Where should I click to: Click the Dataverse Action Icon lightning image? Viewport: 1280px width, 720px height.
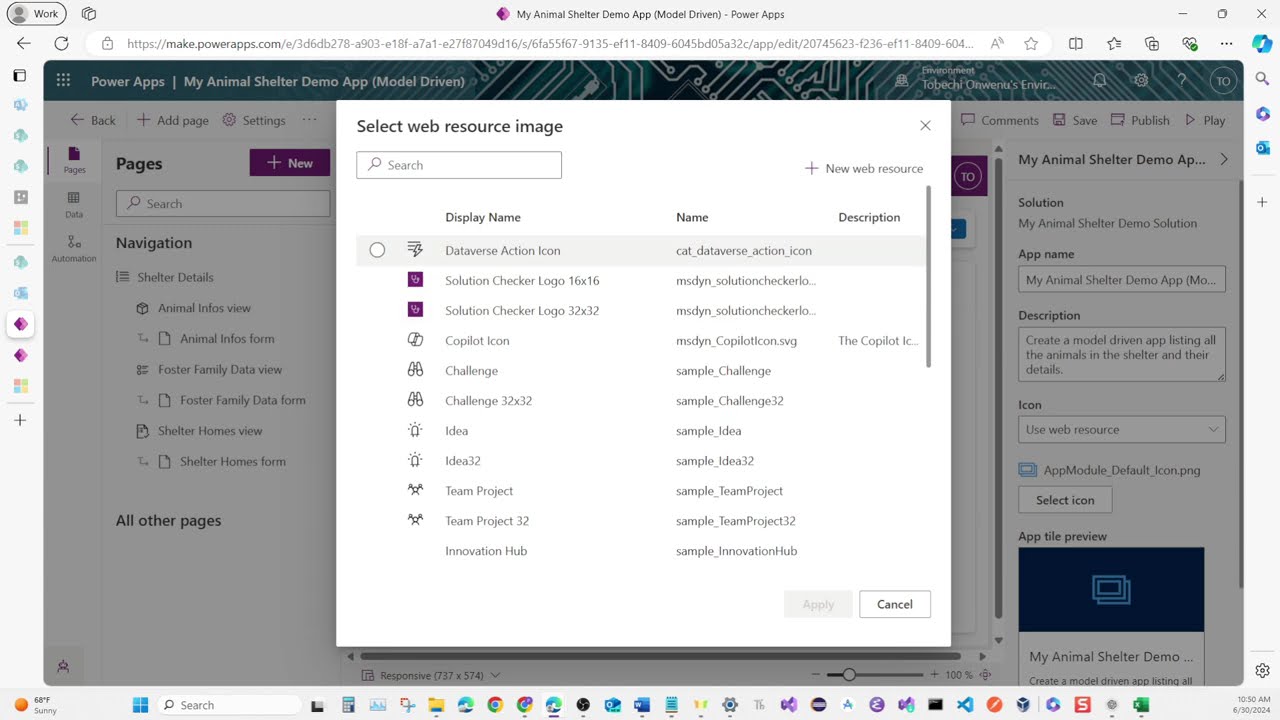tap(415, 250)
